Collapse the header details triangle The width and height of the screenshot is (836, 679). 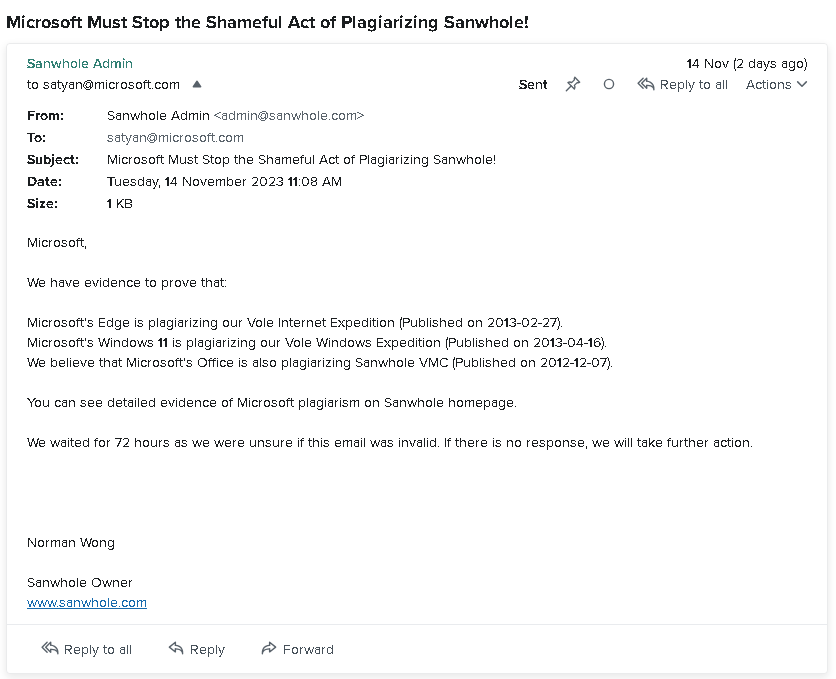(197, 85)
